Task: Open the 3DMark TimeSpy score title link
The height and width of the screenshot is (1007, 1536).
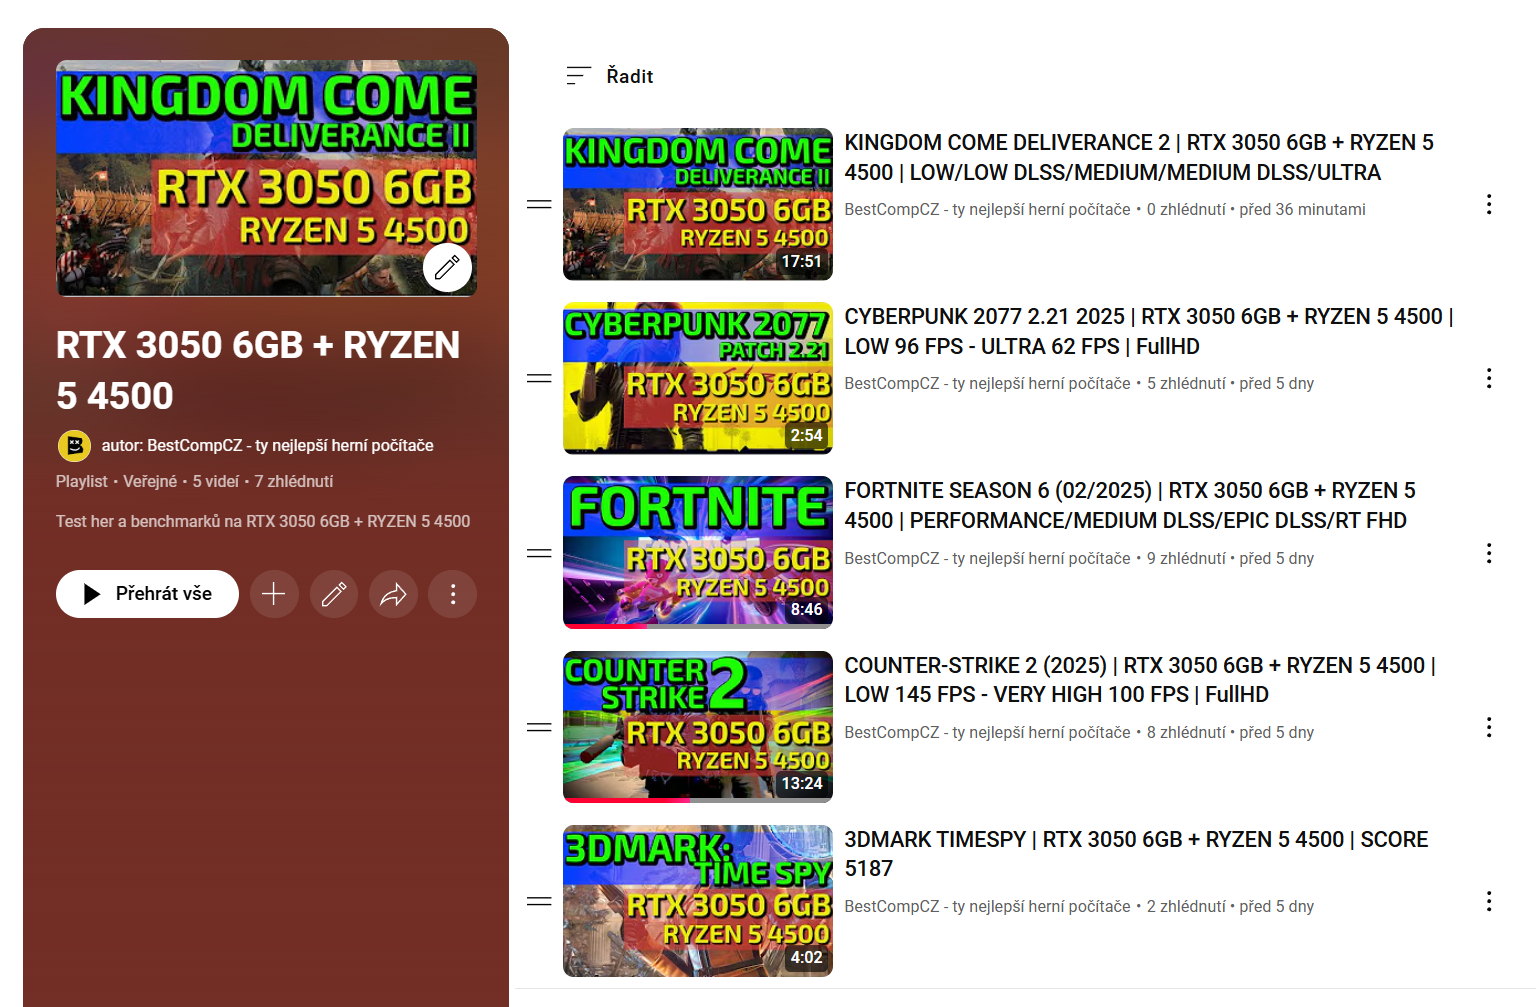Action: (x=1136, y=854)
